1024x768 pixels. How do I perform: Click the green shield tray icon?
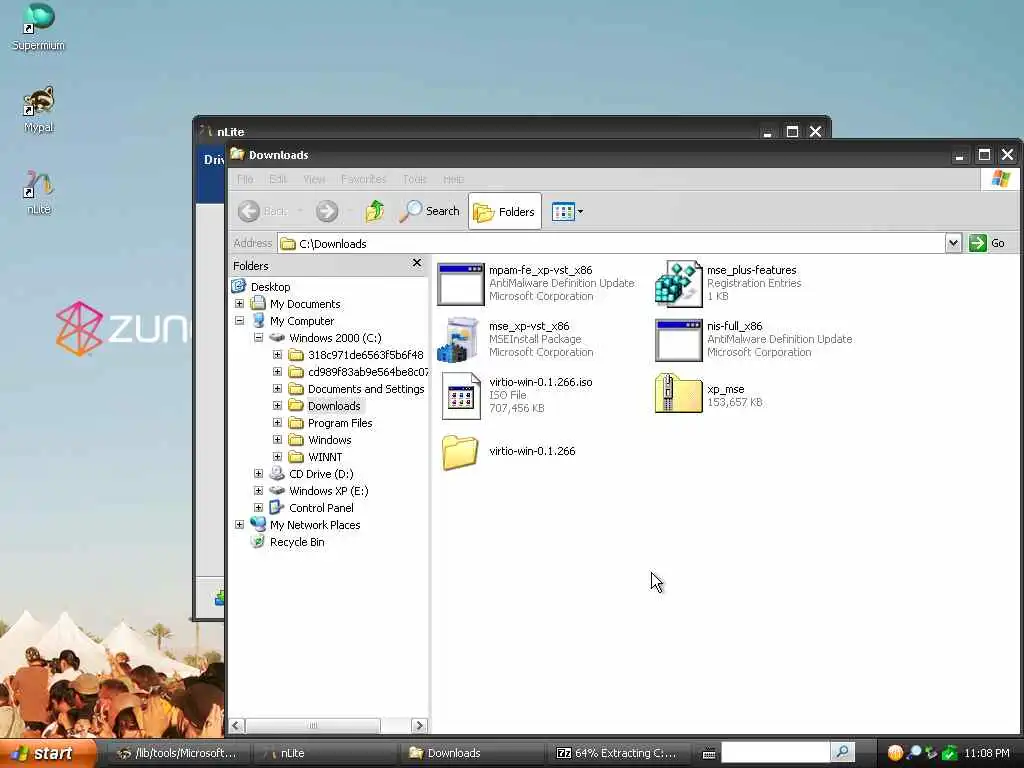point(950,753)
